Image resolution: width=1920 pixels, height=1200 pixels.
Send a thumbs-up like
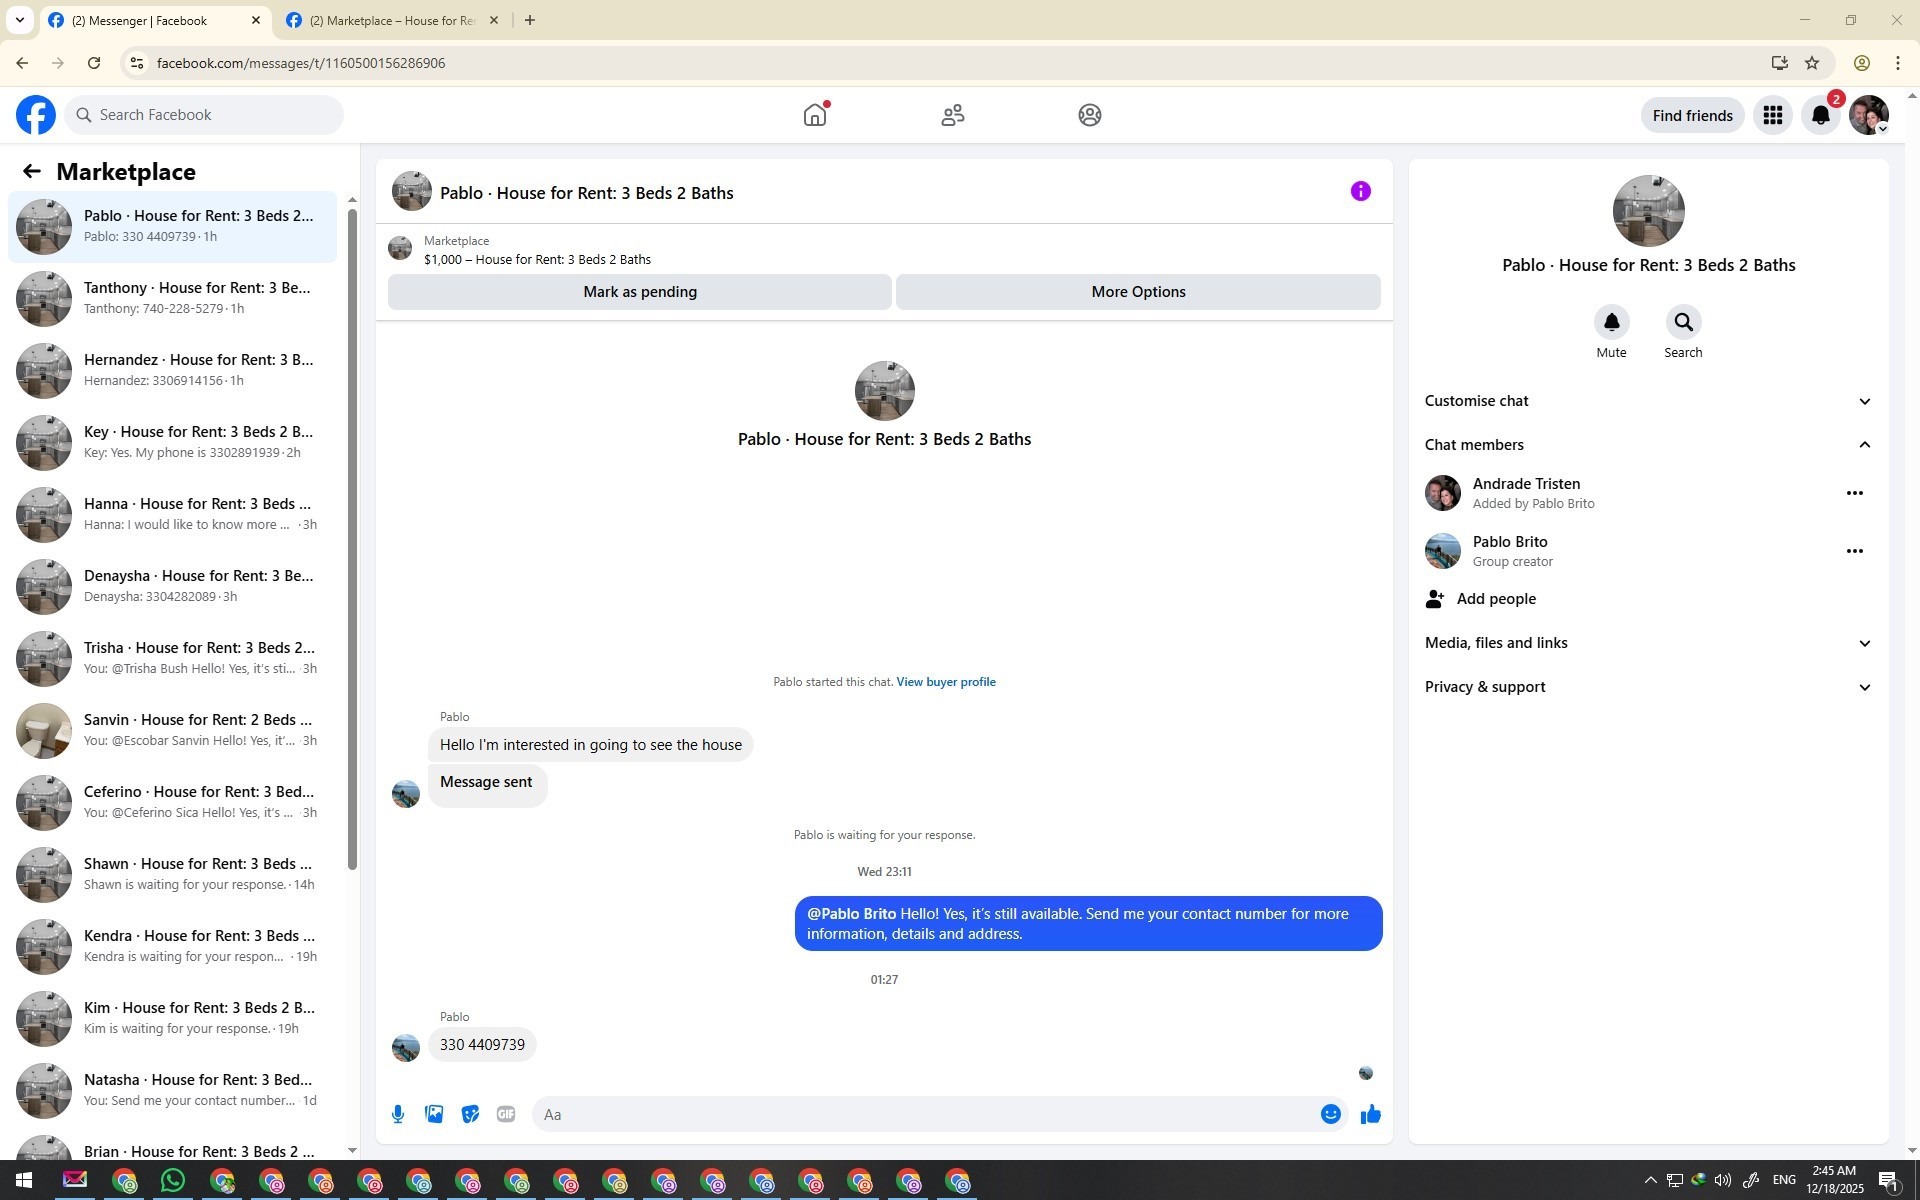[1370, 1114]
